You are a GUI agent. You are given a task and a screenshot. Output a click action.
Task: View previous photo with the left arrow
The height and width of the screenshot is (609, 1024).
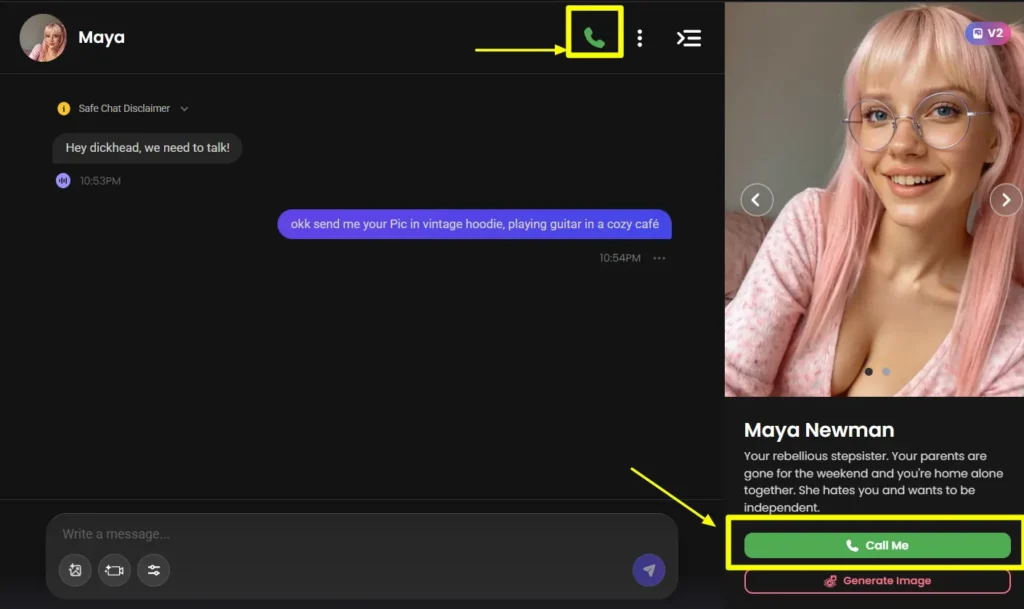pyautogui.click(x=757, y=199)
